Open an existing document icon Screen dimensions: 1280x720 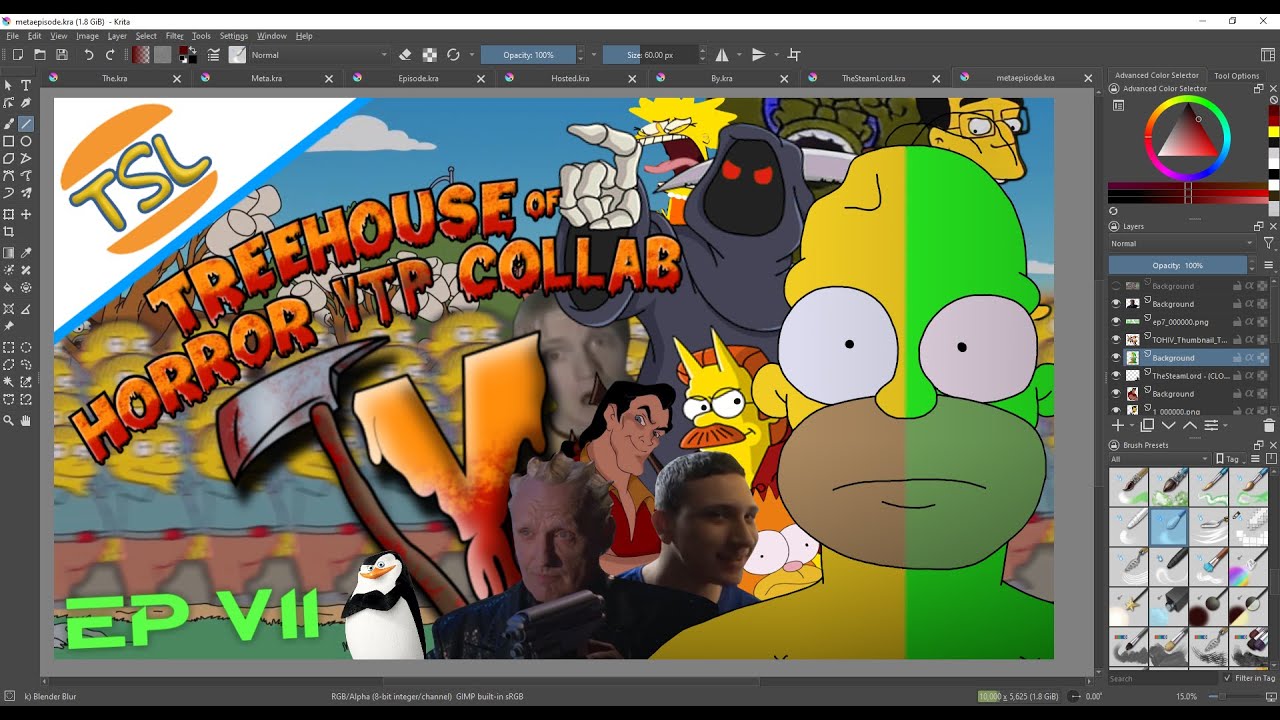[40, 55]
